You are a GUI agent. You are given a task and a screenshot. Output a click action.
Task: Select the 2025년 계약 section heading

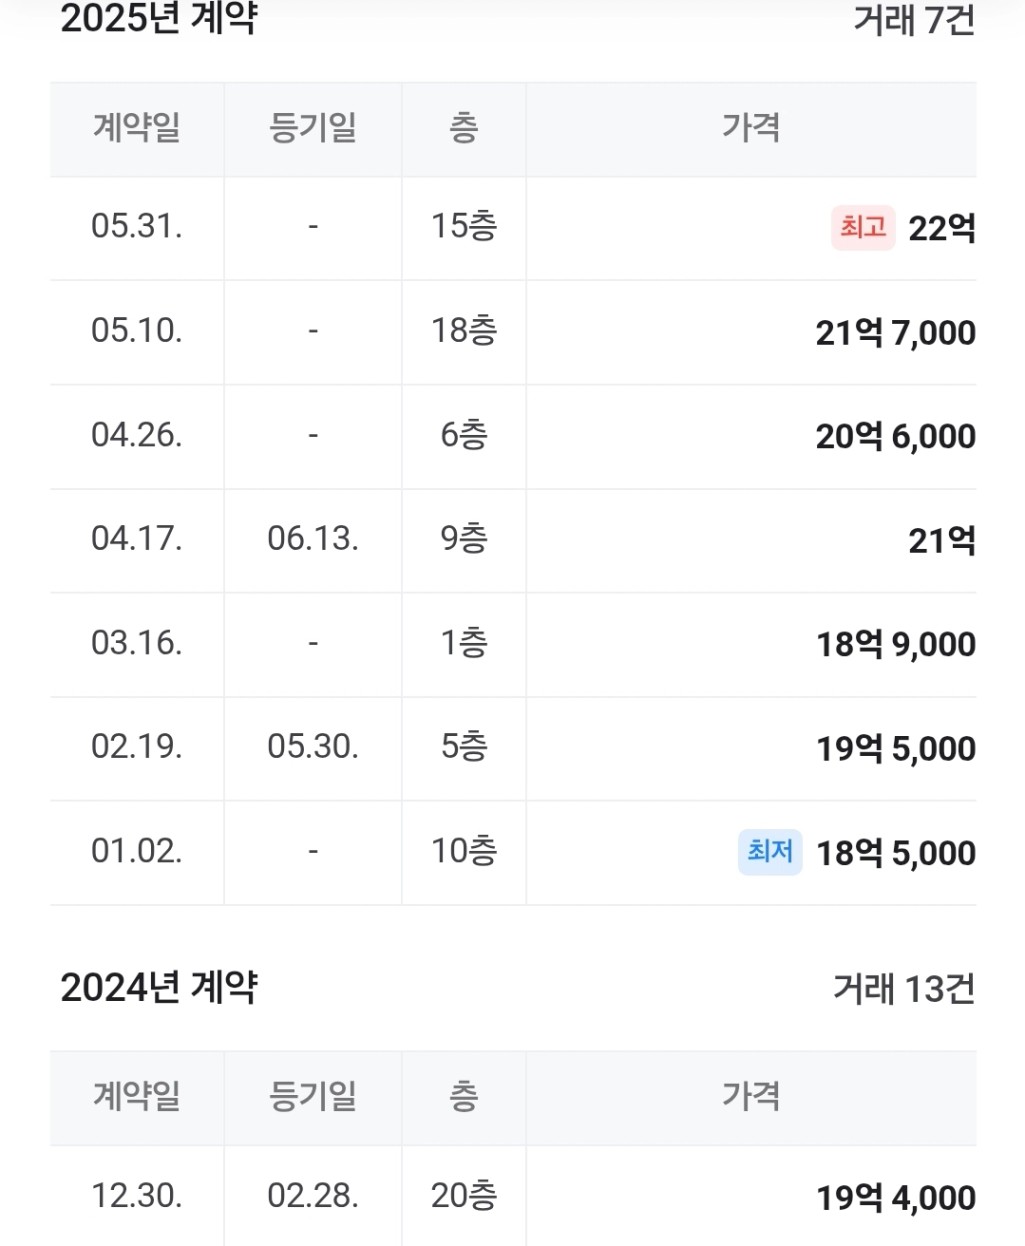pyautogui.click(x=159, y=19)
